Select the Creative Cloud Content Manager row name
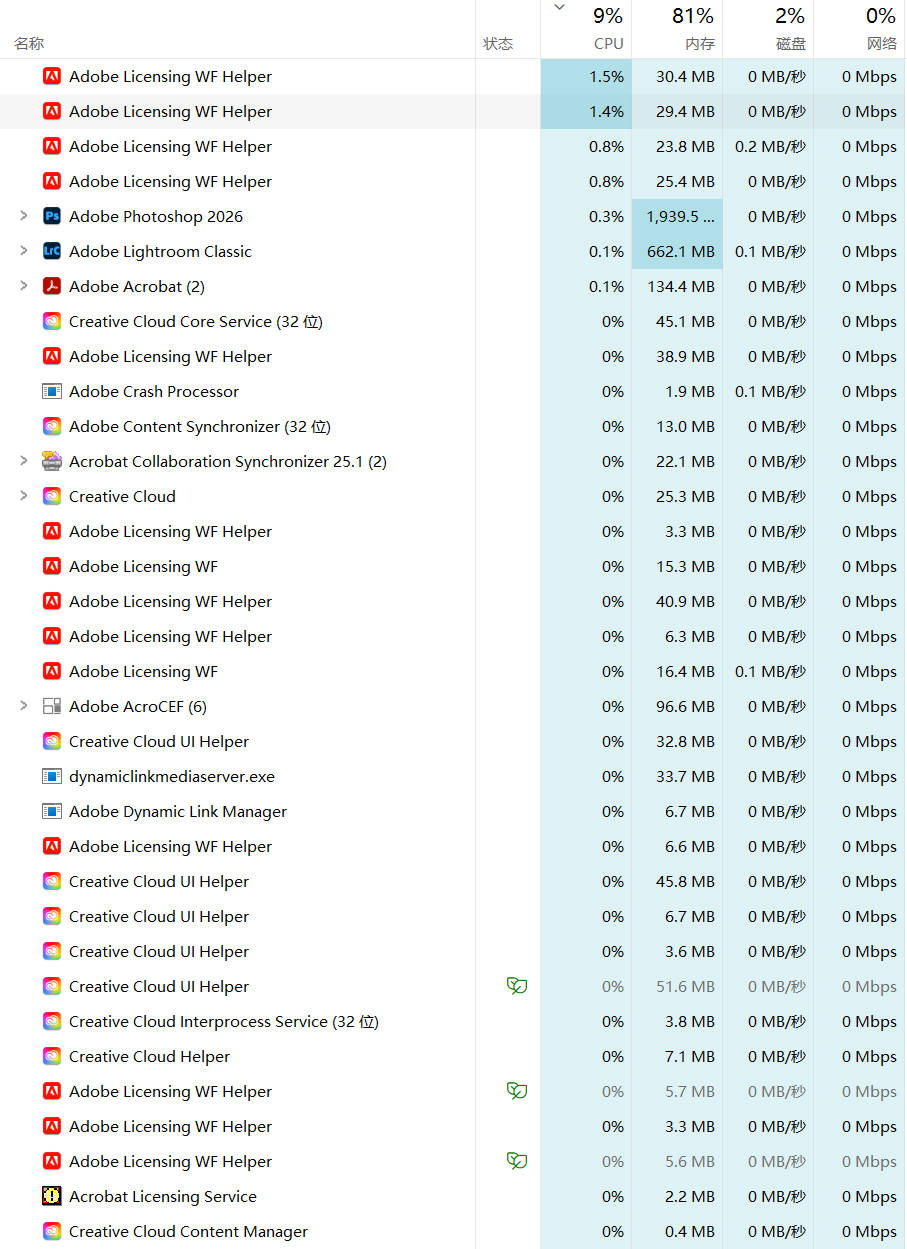The image size is (907, 1249). pyautogui.click(x=188, y=1231)
